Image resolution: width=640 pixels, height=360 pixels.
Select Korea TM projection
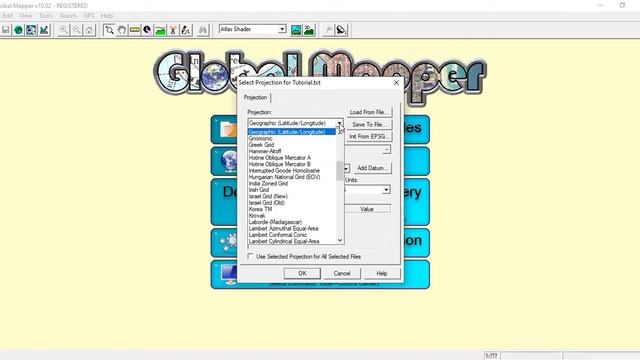click(x=292, y=209)
